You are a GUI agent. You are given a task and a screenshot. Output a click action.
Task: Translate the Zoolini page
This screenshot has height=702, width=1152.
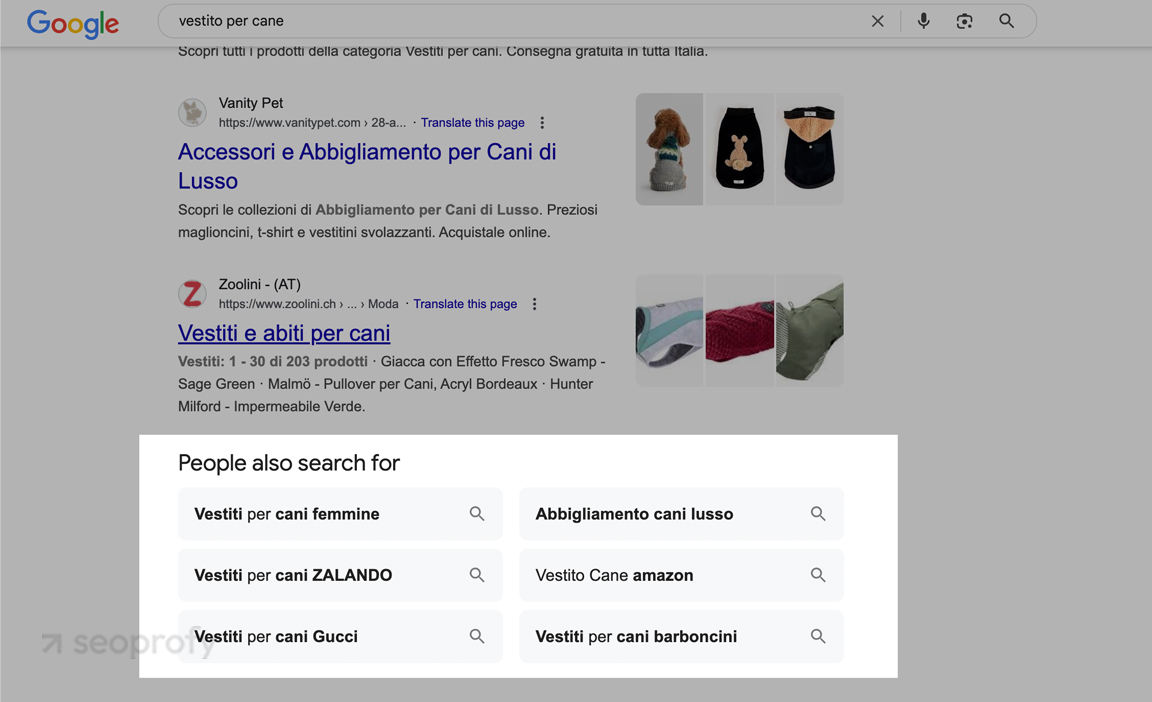click(x=465, y=304)
